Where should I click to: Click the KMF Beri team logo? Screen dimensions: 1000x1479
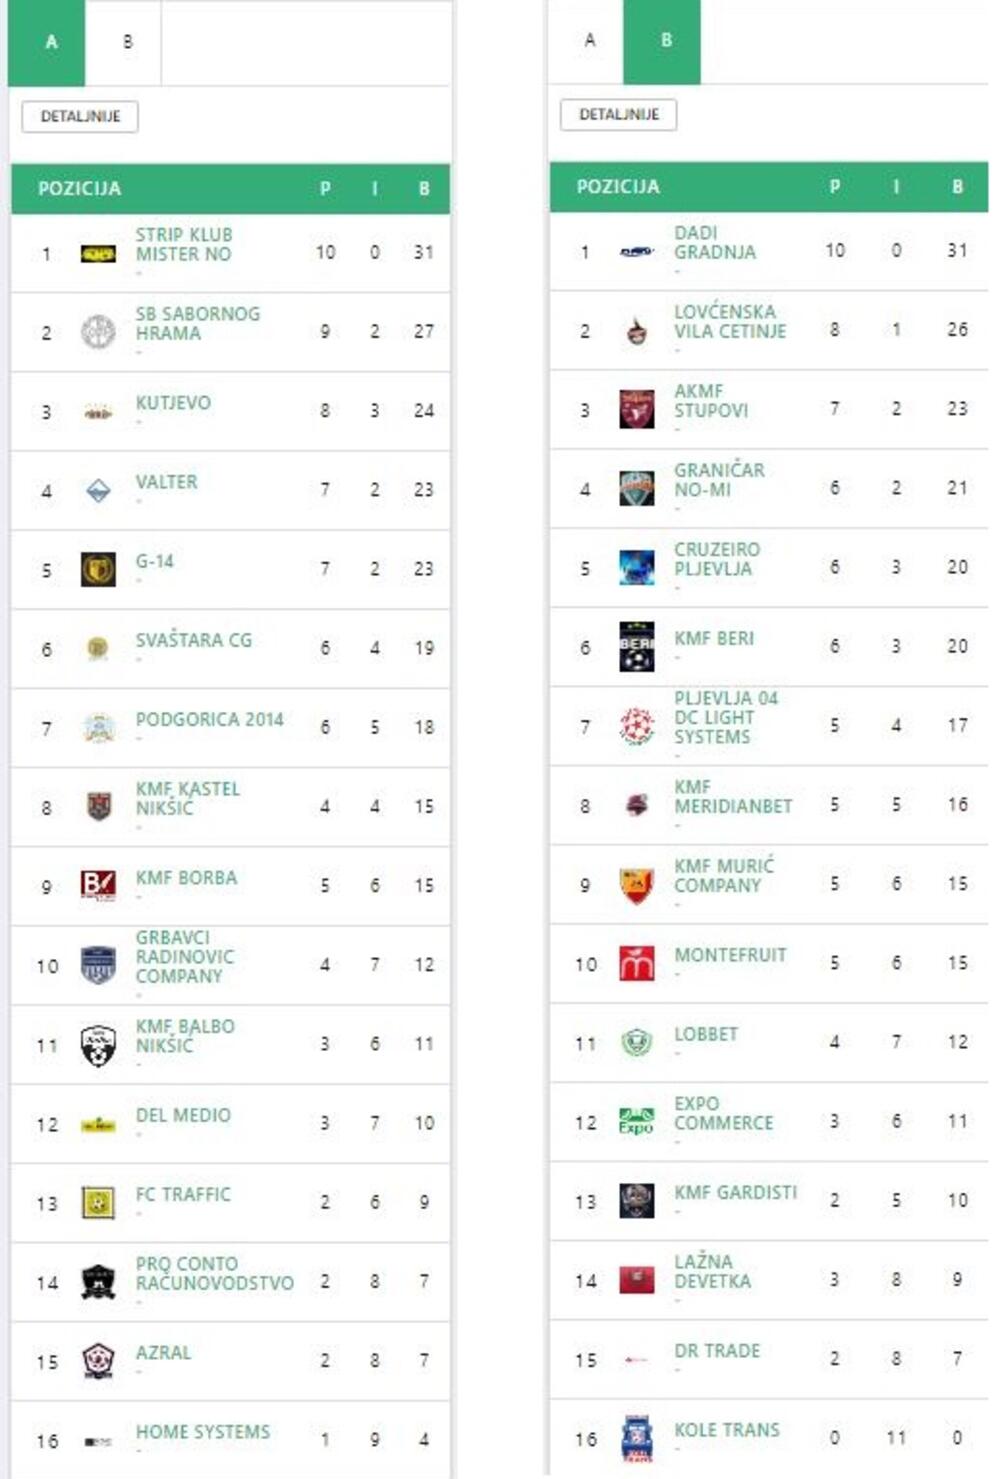[x=637, y=646]
